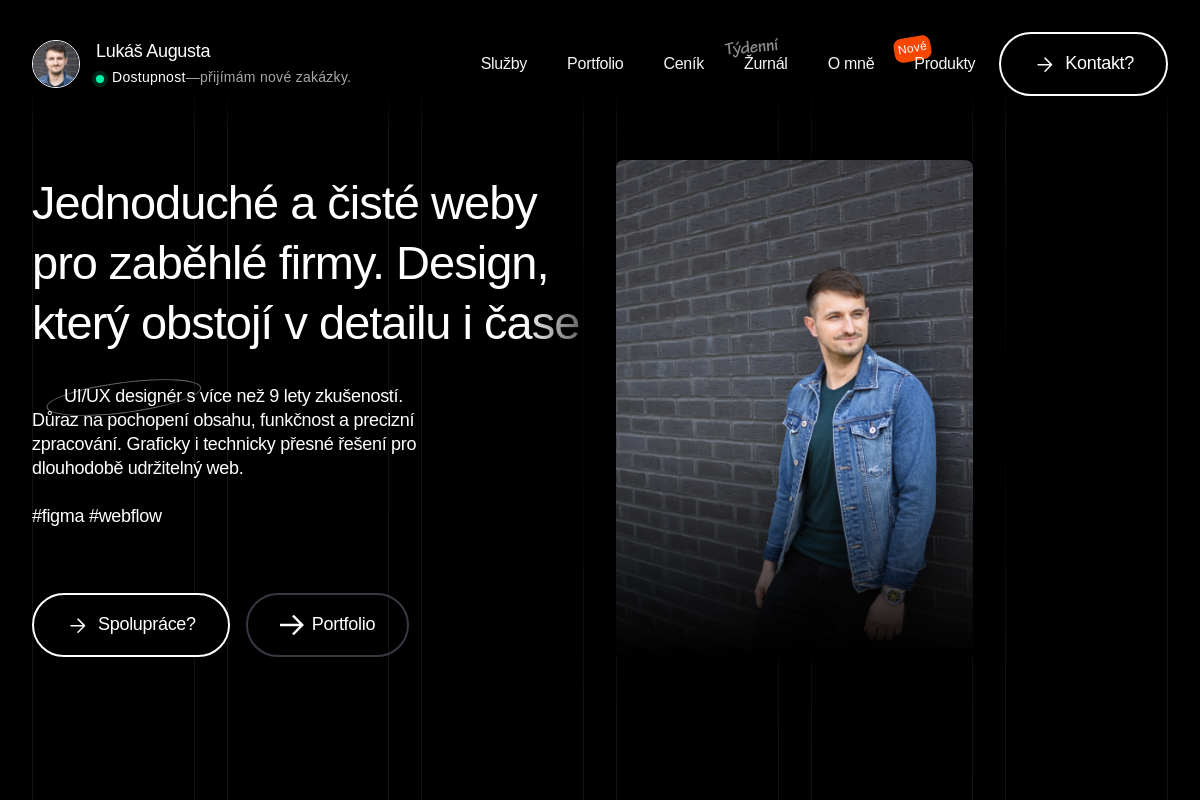Click the hero portrait photo
This screenshot has height=800, width=1200.
(794, 405)
